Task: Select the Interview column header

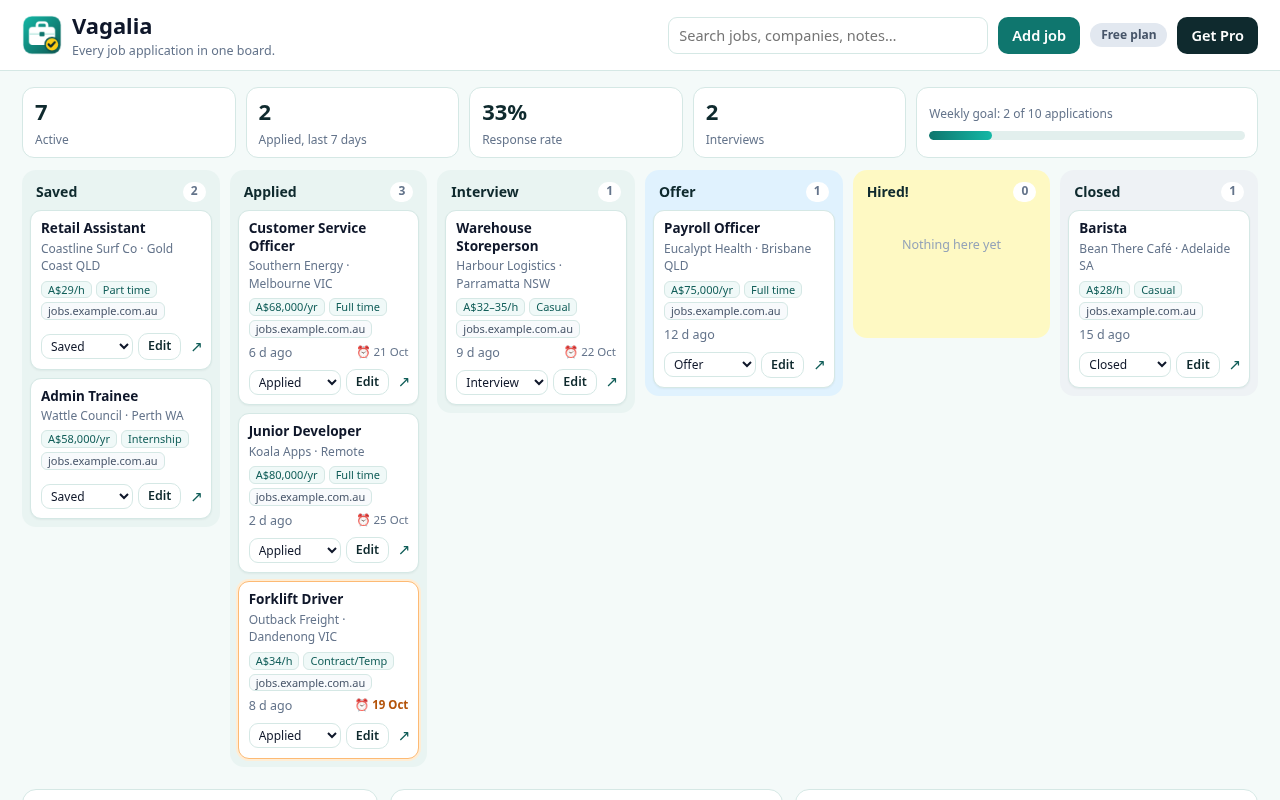Action: [485, 192]
